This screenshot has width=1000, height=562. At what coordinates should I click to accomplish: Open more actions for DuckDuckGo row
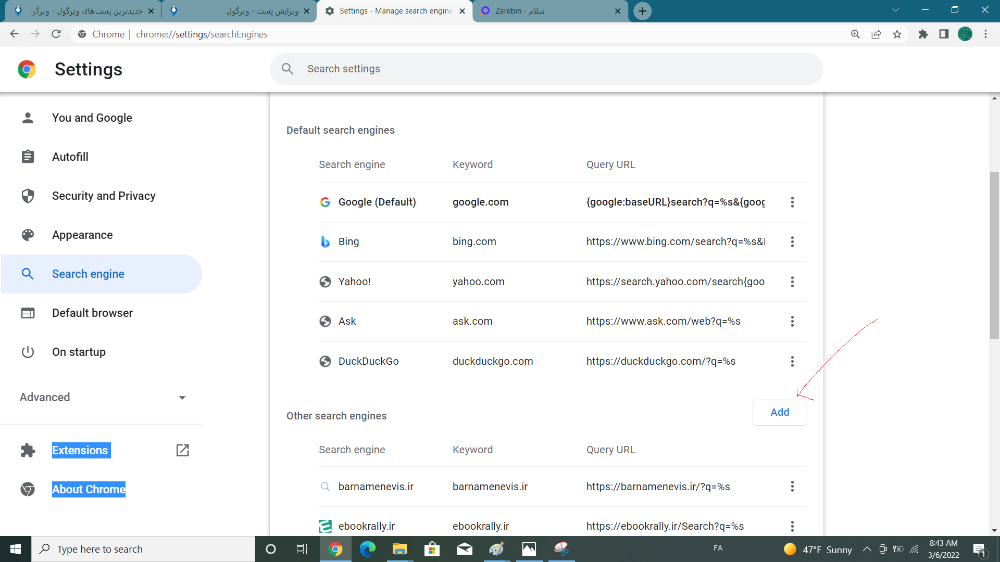tap(792, 361)
